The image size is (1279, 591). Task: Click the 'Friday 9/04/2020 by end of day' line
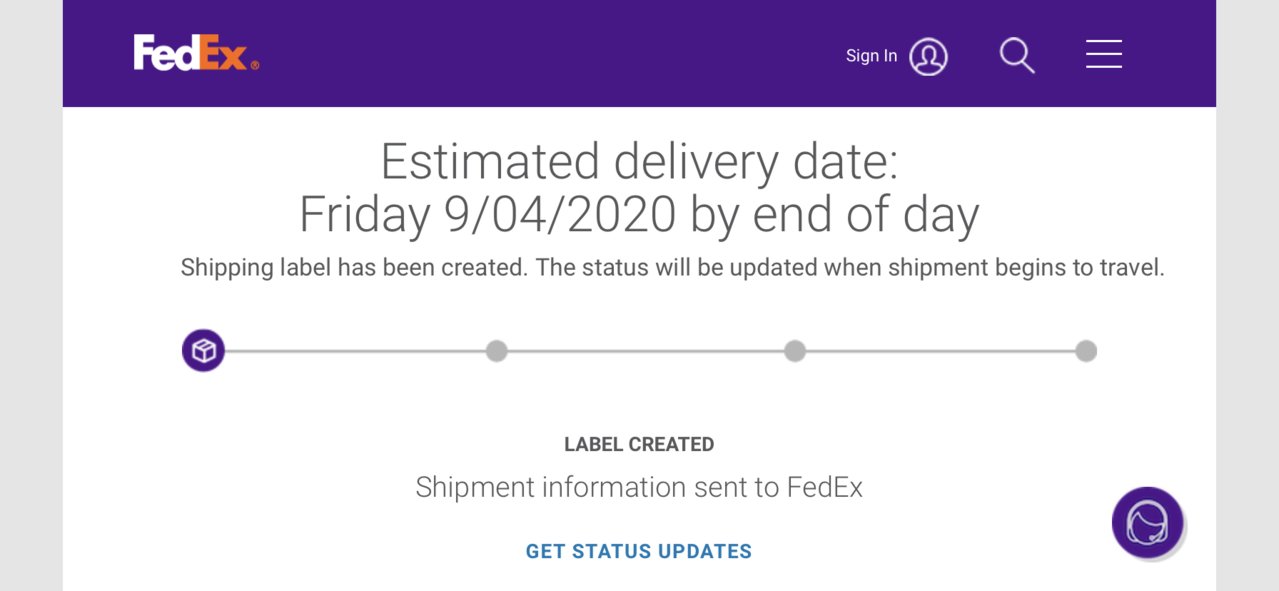coord(639,214)
